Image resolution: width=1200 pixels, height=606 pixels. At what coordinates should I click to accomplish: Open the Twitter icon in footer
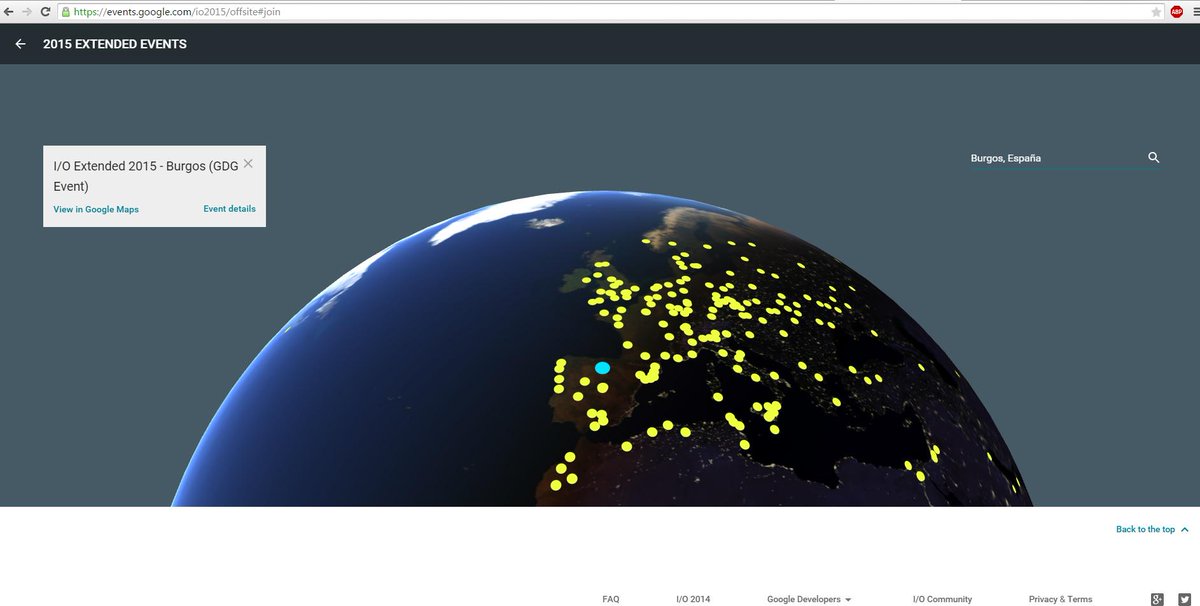tap(1184, 599)
